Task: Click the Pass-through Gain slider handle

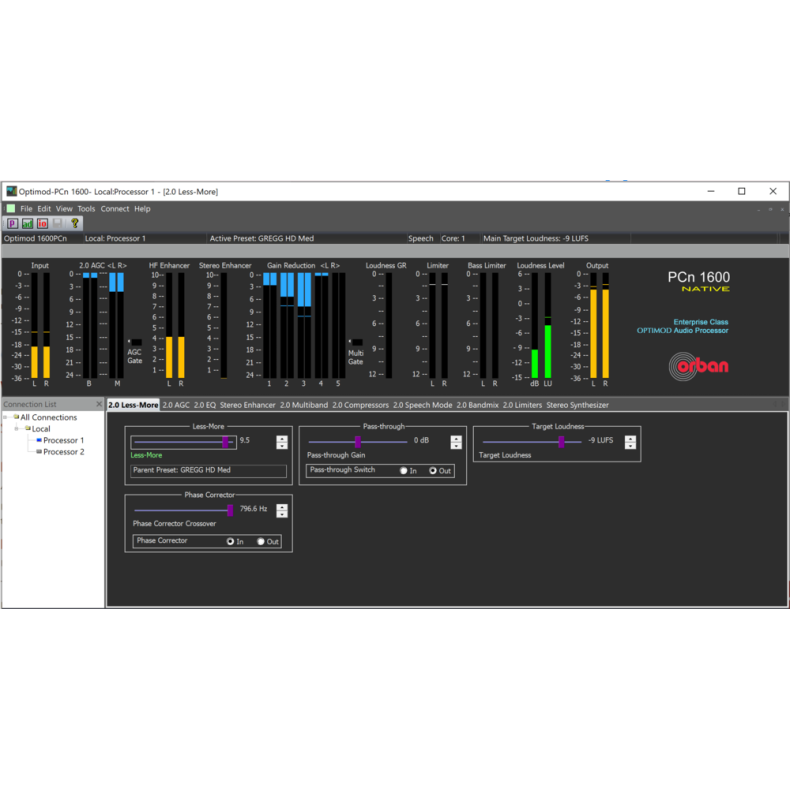Action: (358, 442)
